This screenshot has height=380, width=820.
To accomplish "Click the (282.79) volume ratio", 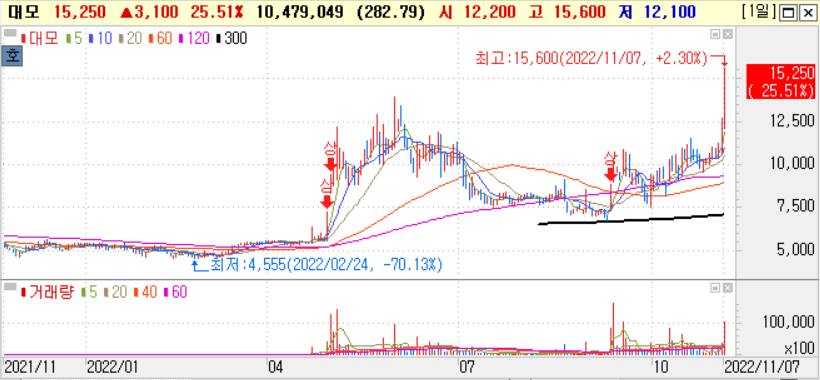I will point(390,11).
